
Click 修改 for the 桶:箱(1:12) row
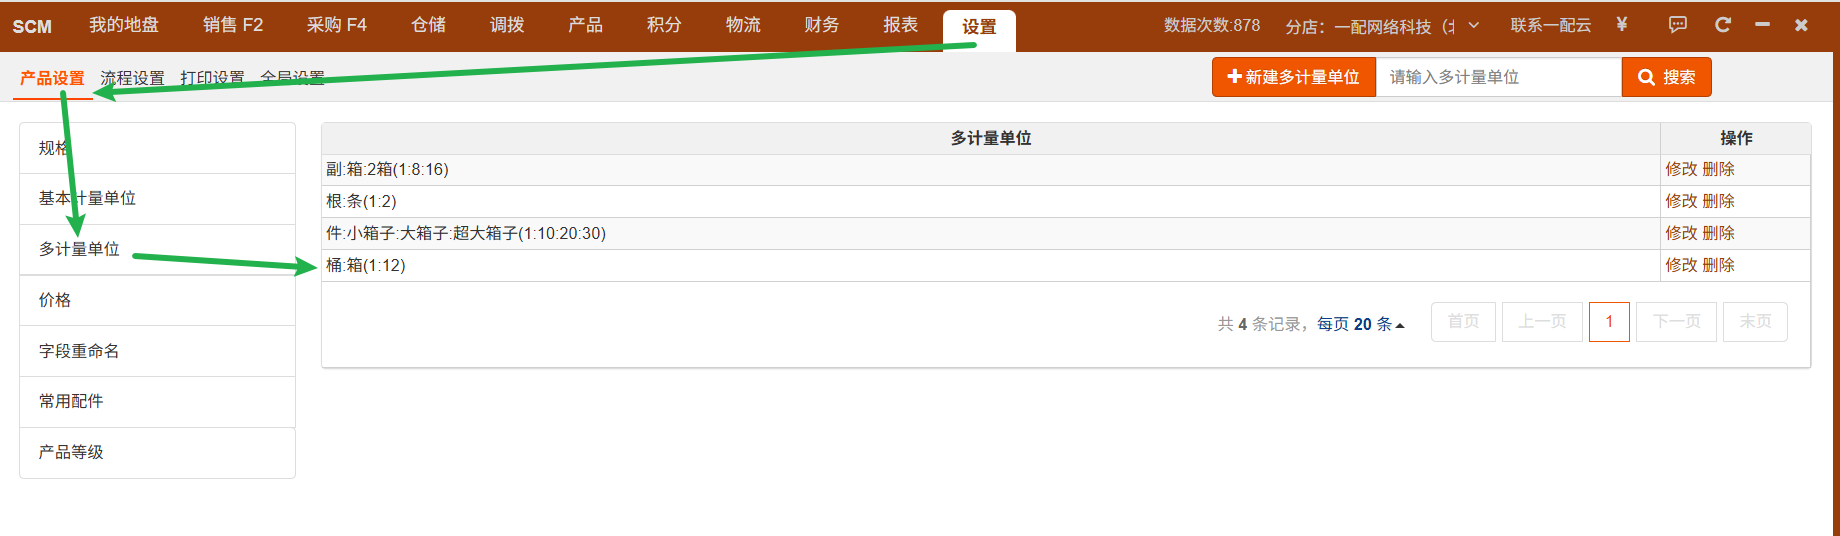(1680, 265)
